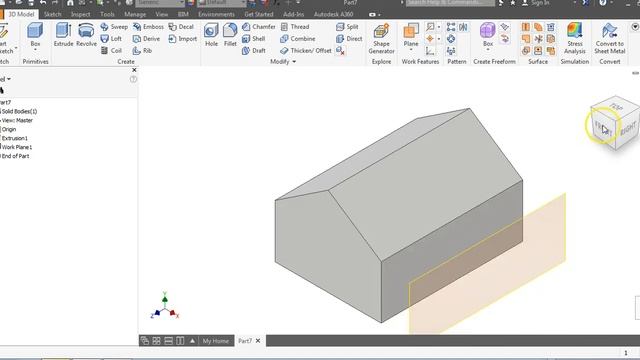Open the Sketch ribbon tab
This screenshot has width=640, height=360.
coord(52,14)
